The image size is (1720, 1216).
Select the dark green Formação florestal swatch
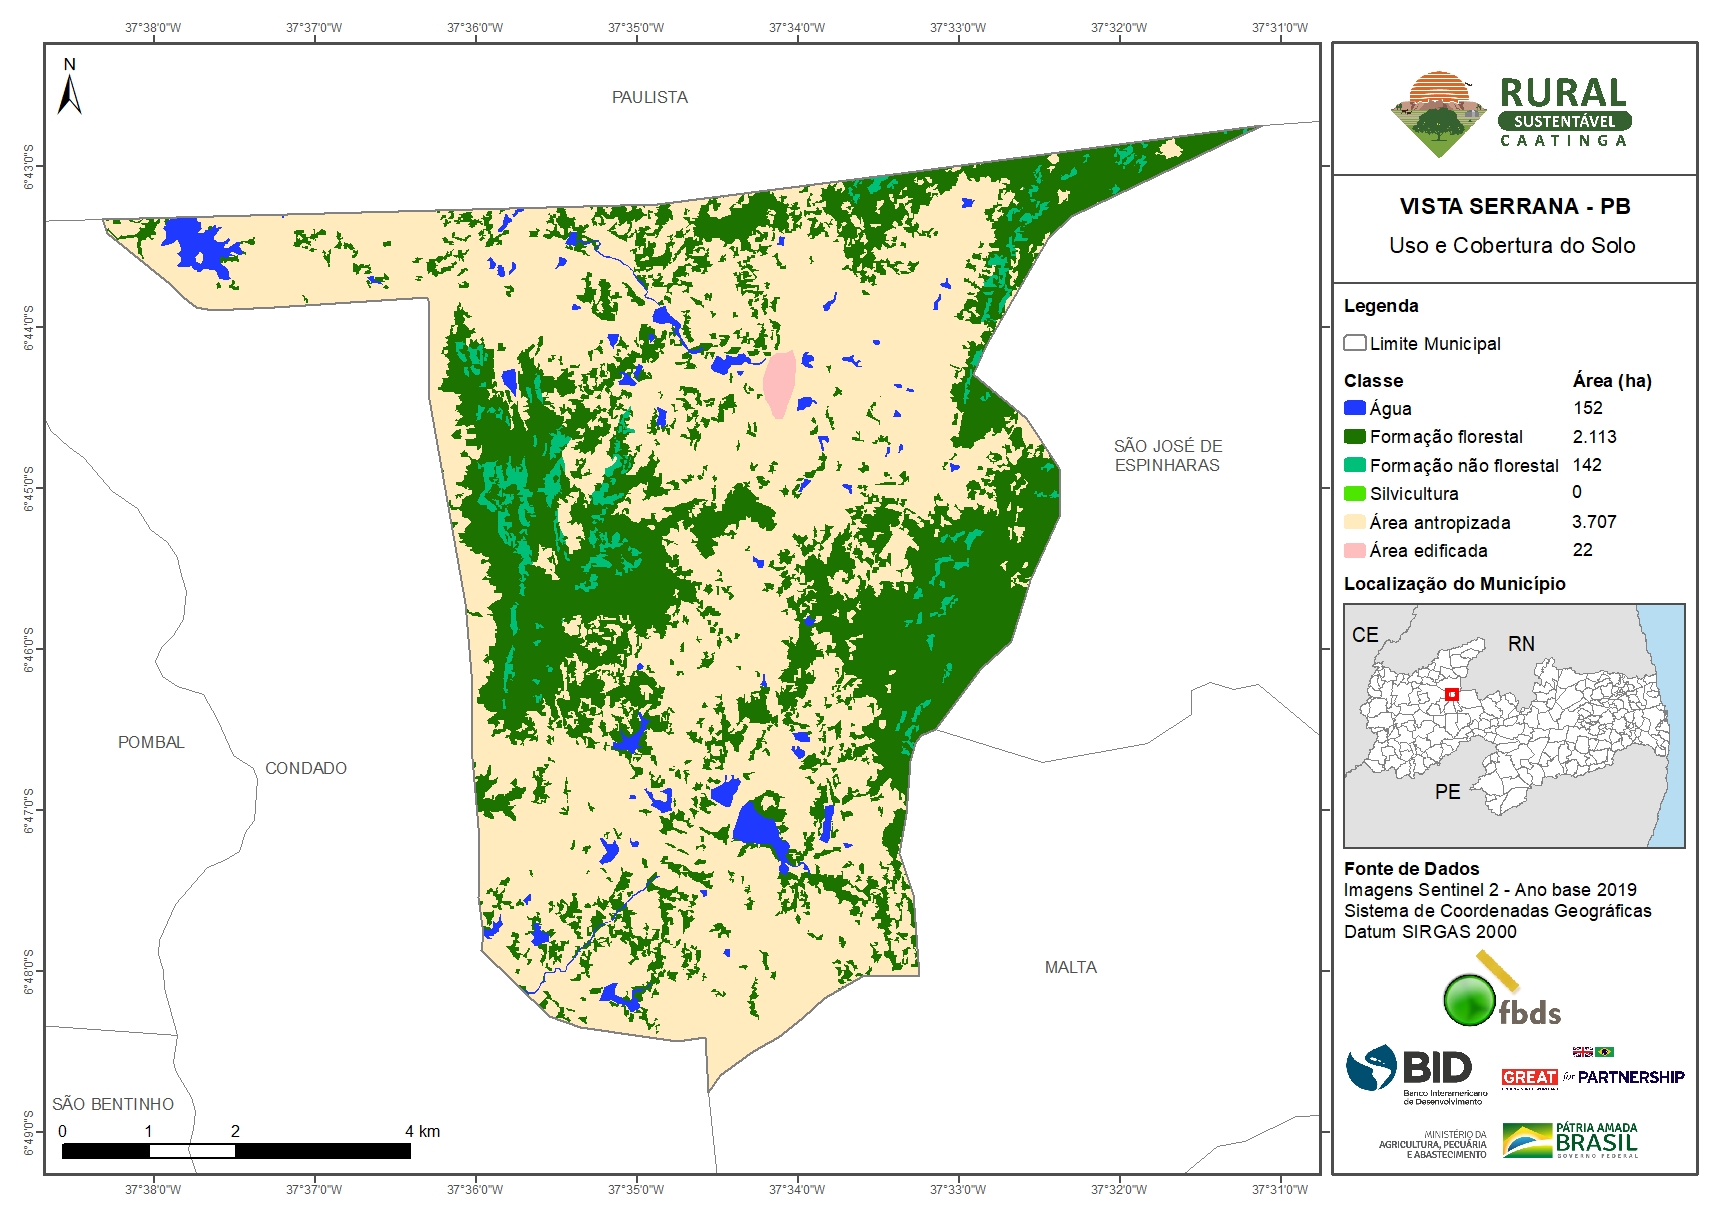click(x=1355, y=436)
